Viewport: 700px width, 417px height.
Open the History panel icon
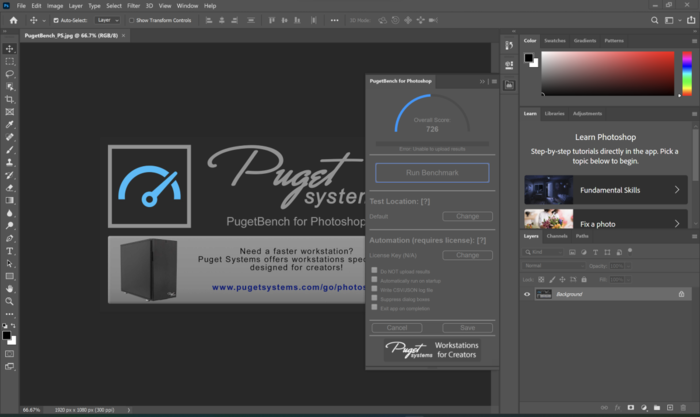[x=509, y=45]
